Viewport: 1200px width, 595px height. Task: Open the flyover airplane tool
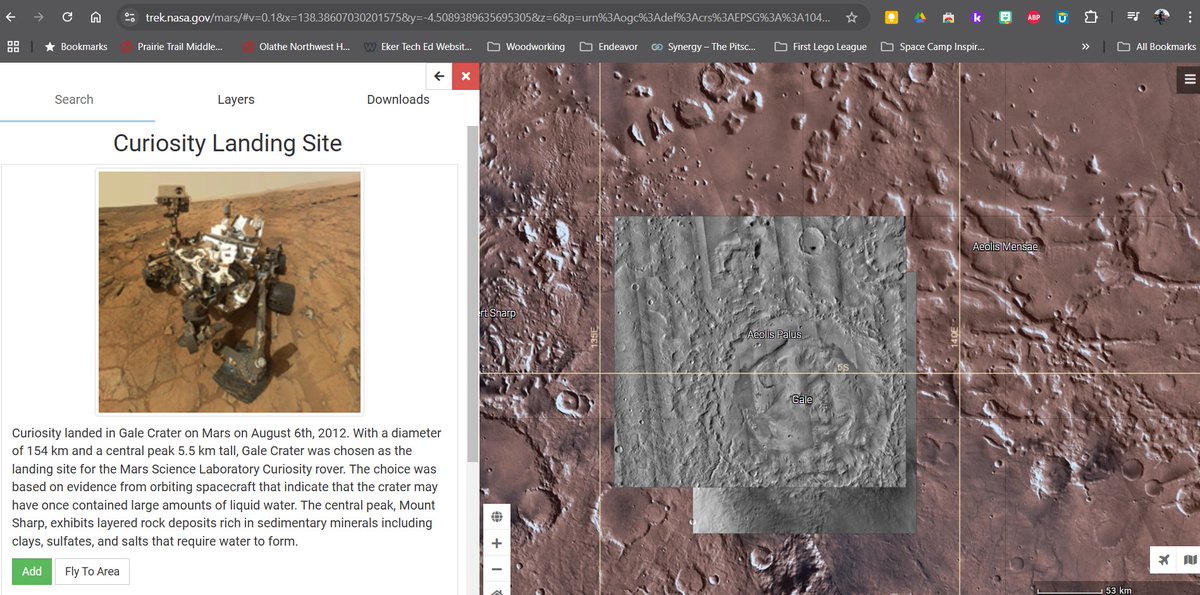1164,559
